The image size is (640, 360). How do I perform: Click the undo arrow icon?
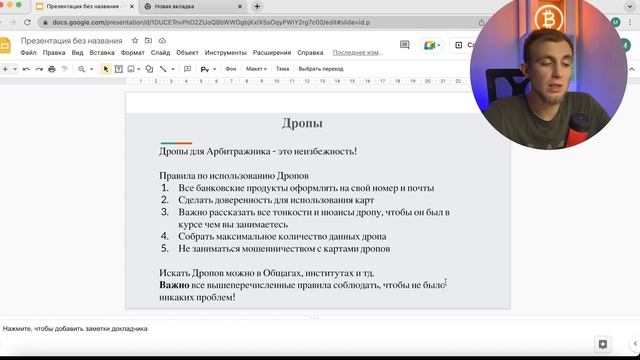point(27,69)
